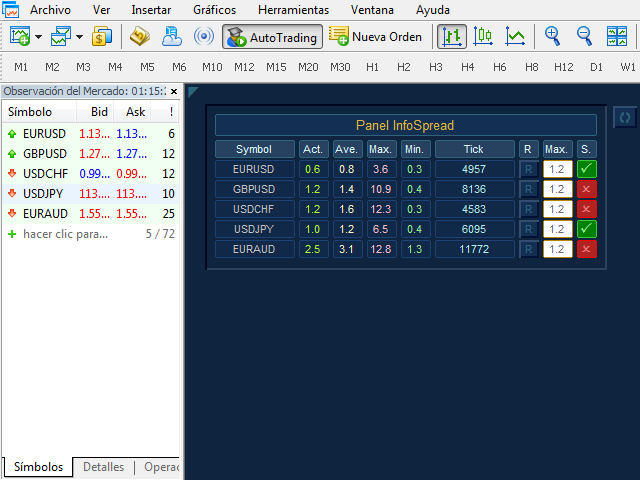This screenshot has height=480, width=640.
Task: Open the Market Watch toolbar icon
Action: 102,37
